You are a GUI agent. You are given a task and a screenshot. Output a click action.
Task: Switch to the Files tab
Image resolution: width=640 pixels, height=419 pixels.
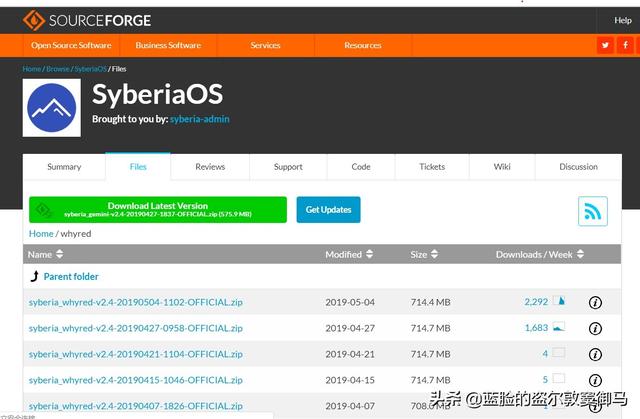(138, 166)
